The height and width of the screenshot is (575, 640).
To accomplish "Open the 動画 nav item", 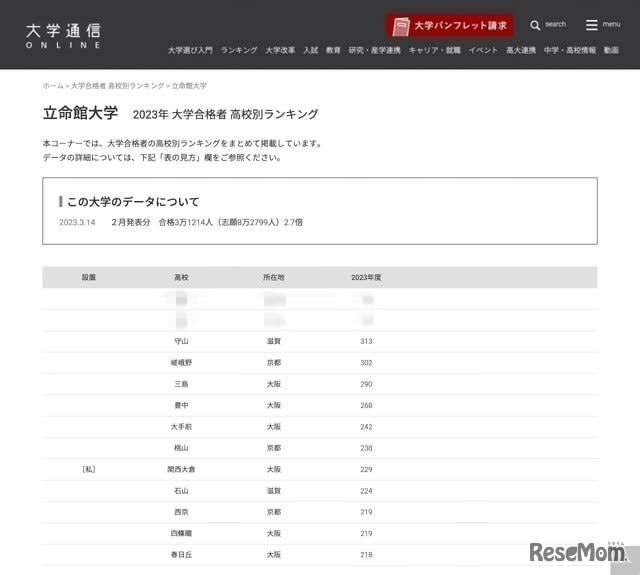I will (611, 50).
